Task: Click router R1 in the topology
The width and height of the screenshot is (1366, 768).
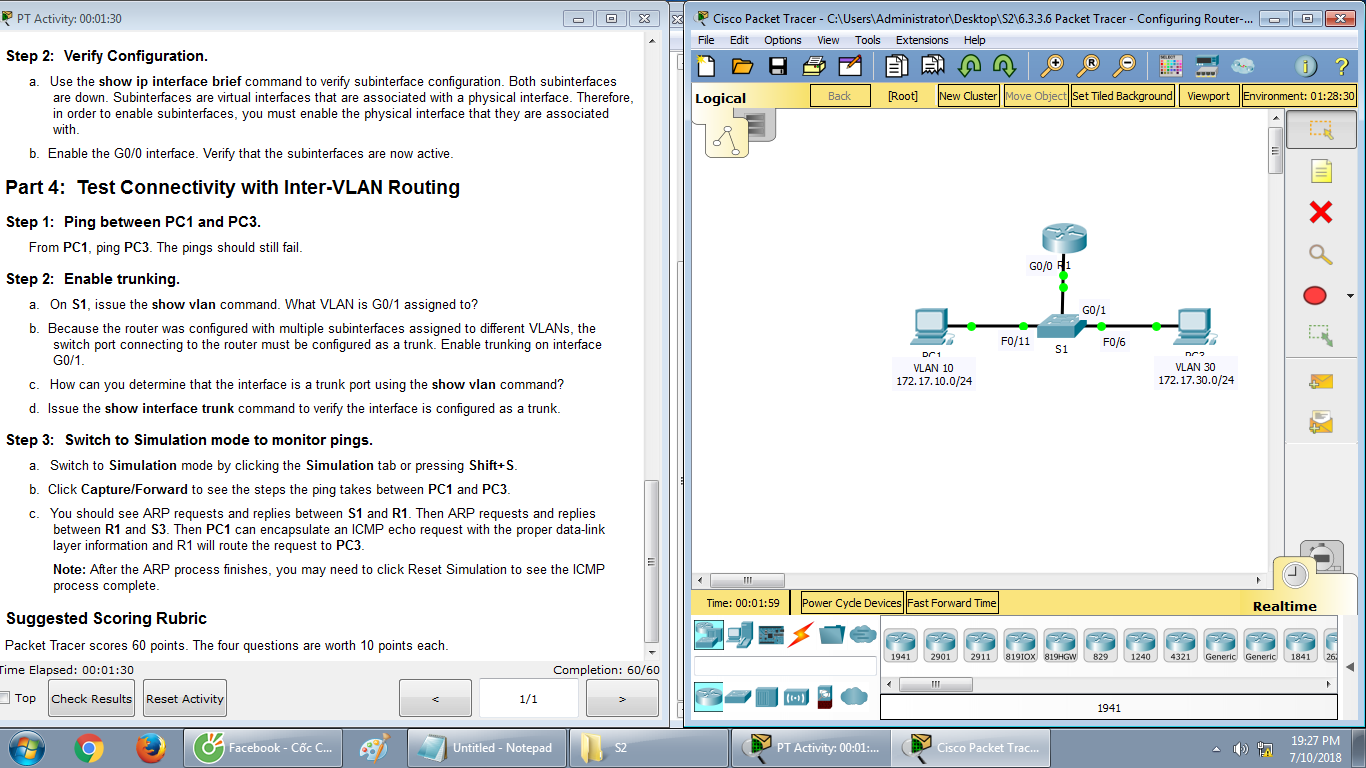Action: [1063, 239]
